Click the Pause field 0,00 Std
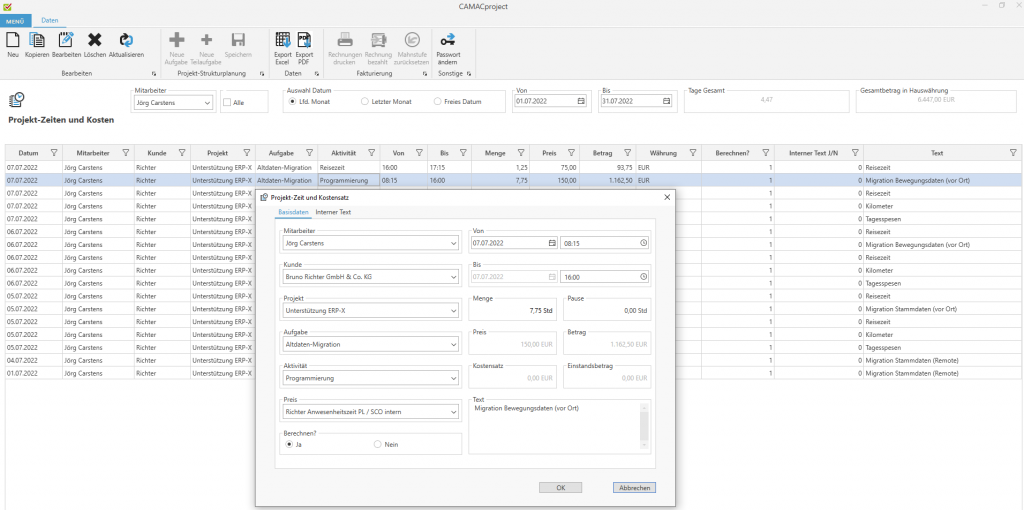The width and height of the screenshot is (1024, 510). (607, 311)
